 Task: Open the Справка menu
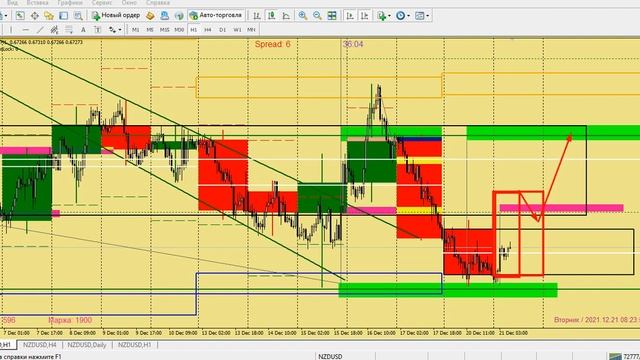click(x=158, y=3)
